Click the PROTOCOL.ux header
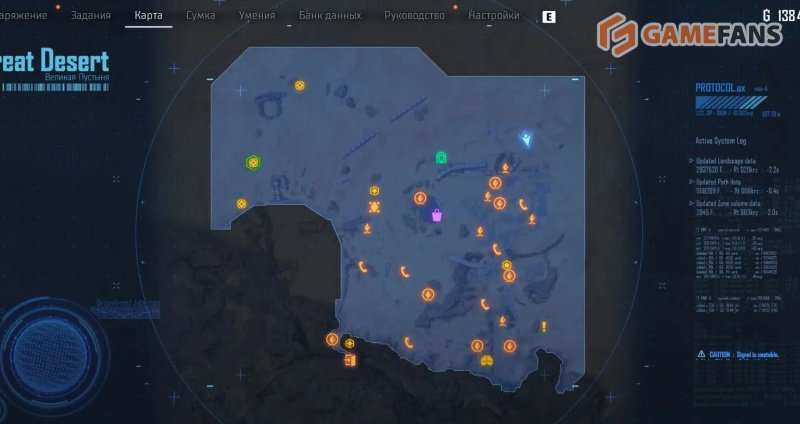The height and width of the screenshot is (424, 800). click(720, 88)
